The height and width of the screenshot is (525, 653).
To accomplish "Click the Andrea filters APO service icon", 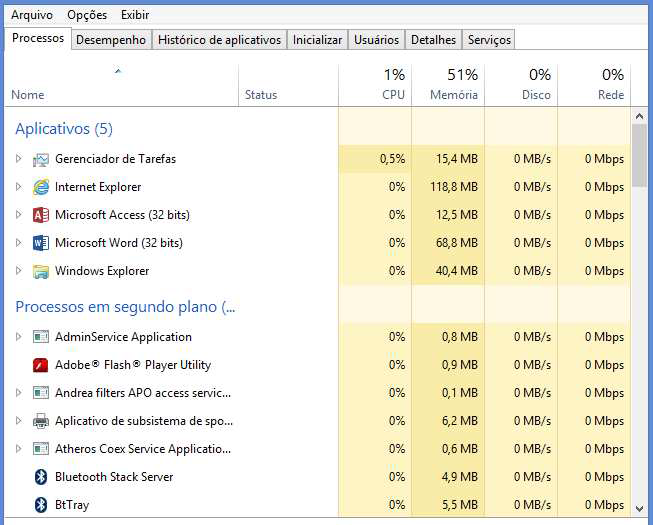I will [41, 393].
